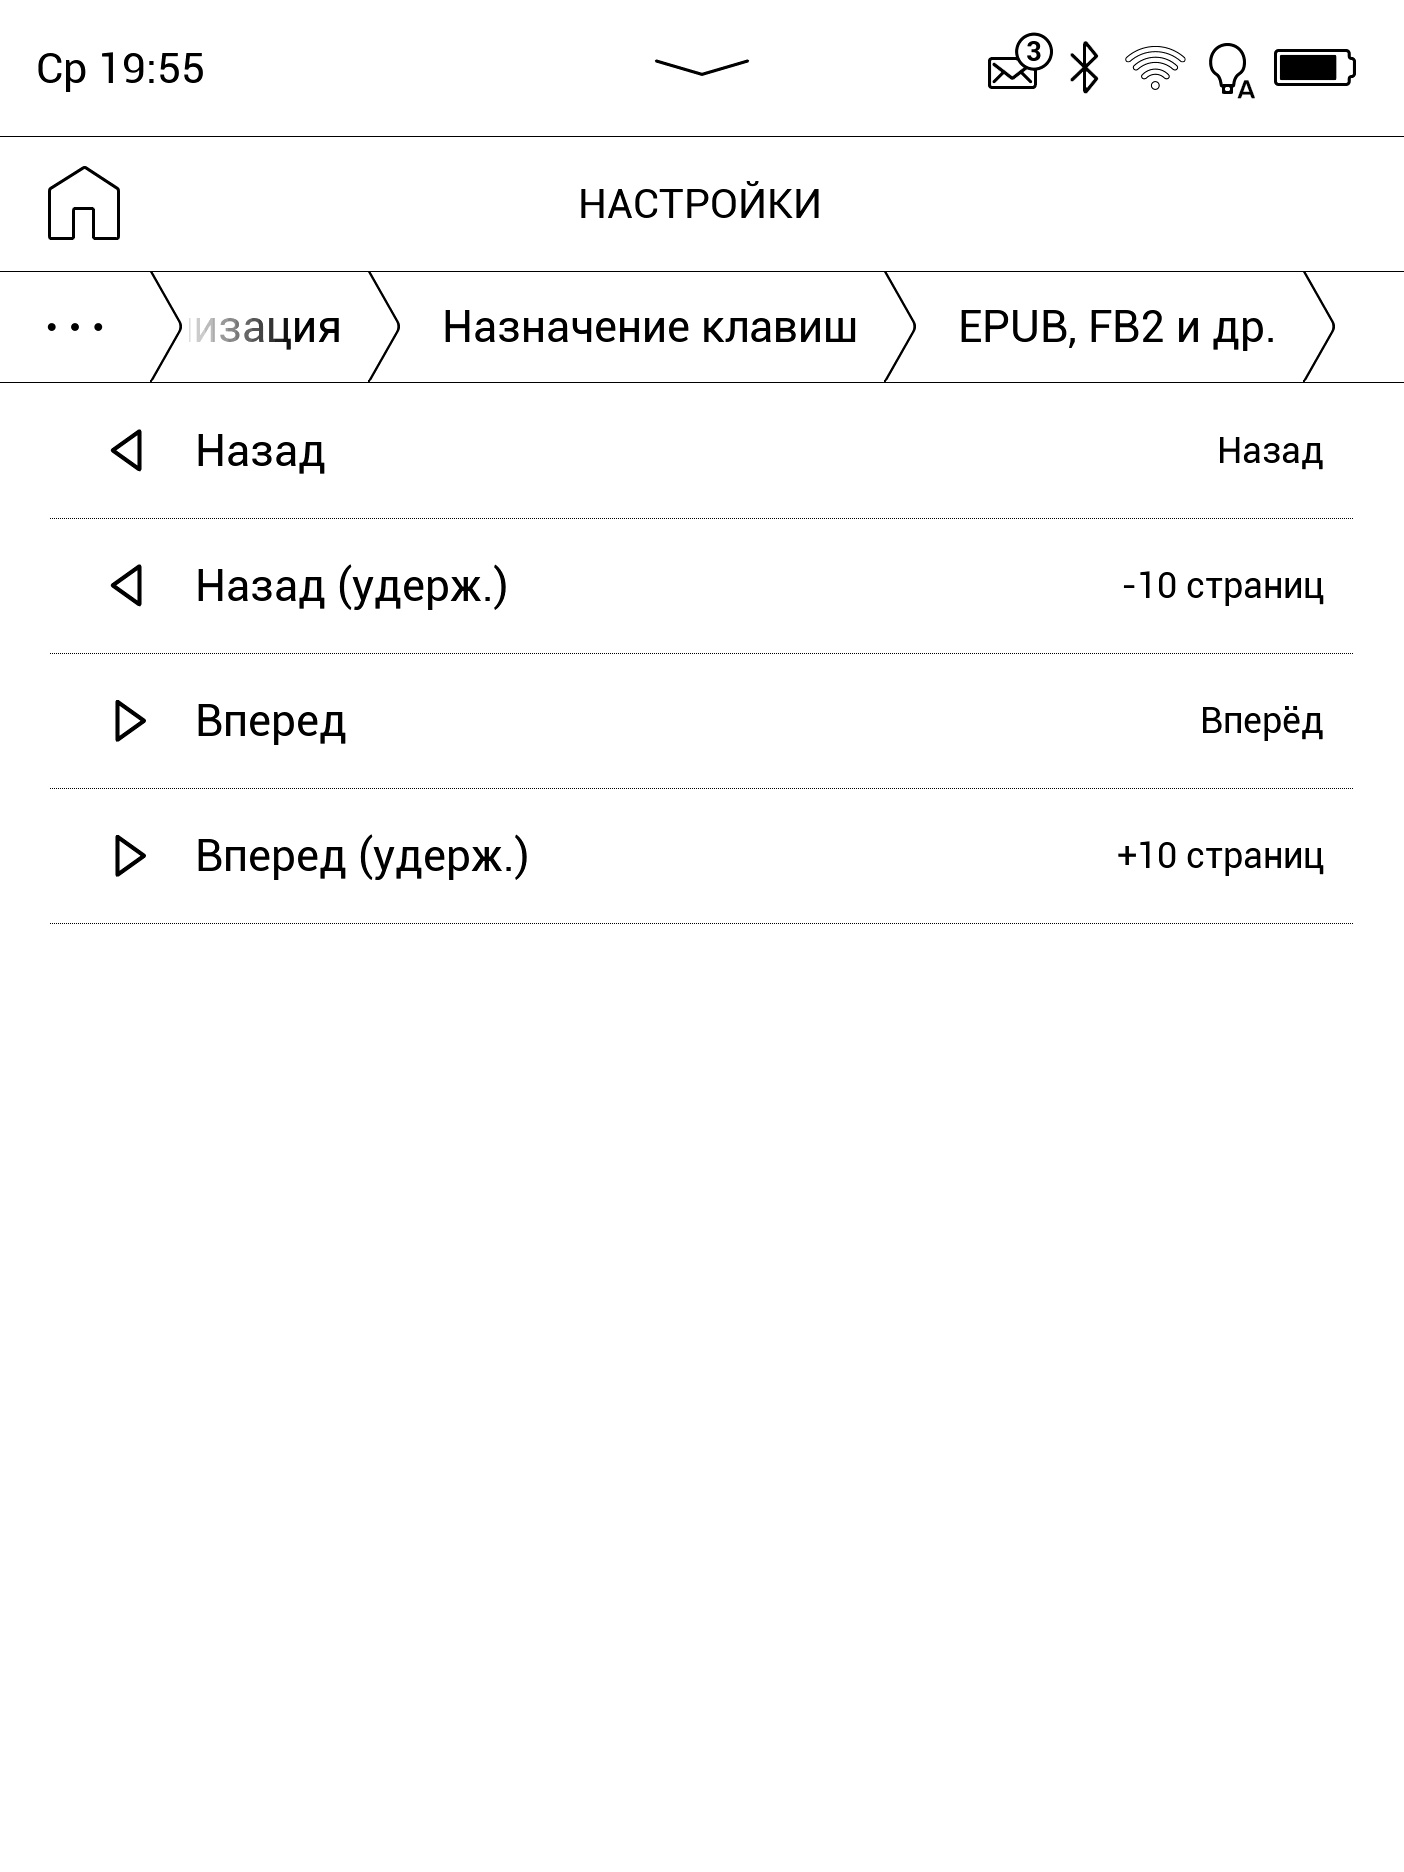Tap the Wi-Fi status icon

pyautogui.click(x=1154, y=68)
